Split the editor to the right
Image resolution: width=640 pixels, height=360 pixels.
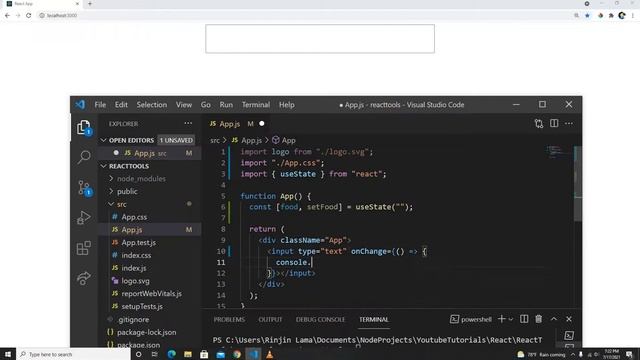point(554,123)
